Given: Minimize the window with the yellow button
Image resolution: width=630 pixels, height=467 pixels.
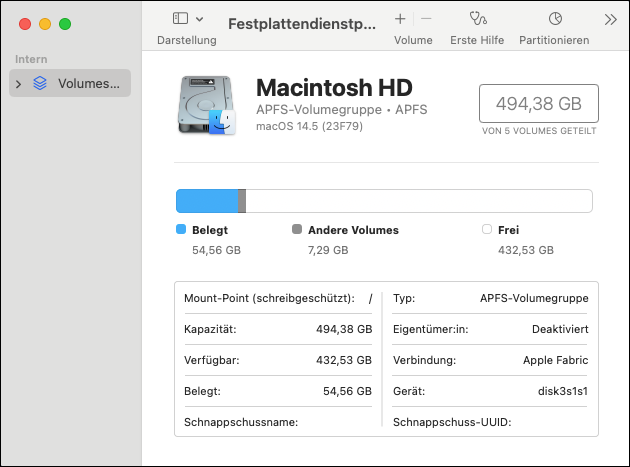Looking at the screenshot, I should [x=45, y=24].
